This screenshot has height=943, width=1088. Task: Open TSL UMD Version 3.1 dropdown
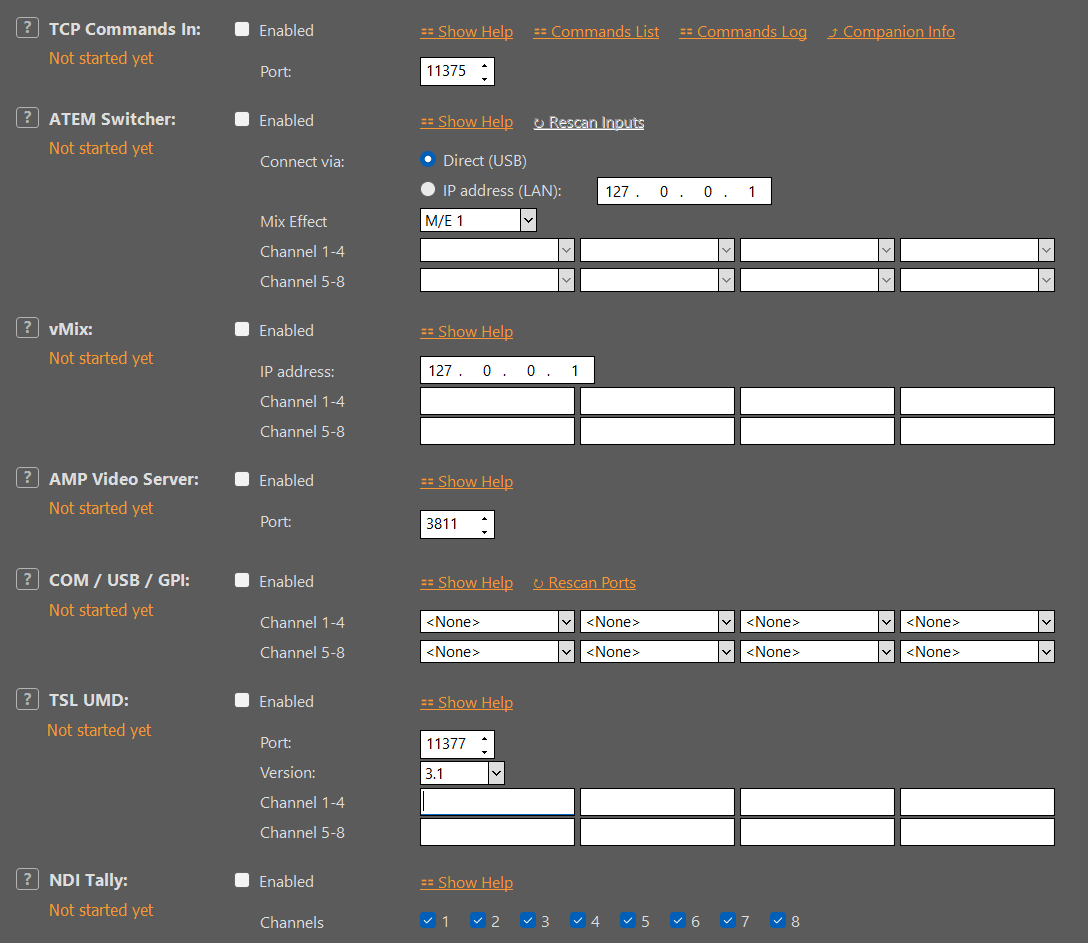[462, 773]
